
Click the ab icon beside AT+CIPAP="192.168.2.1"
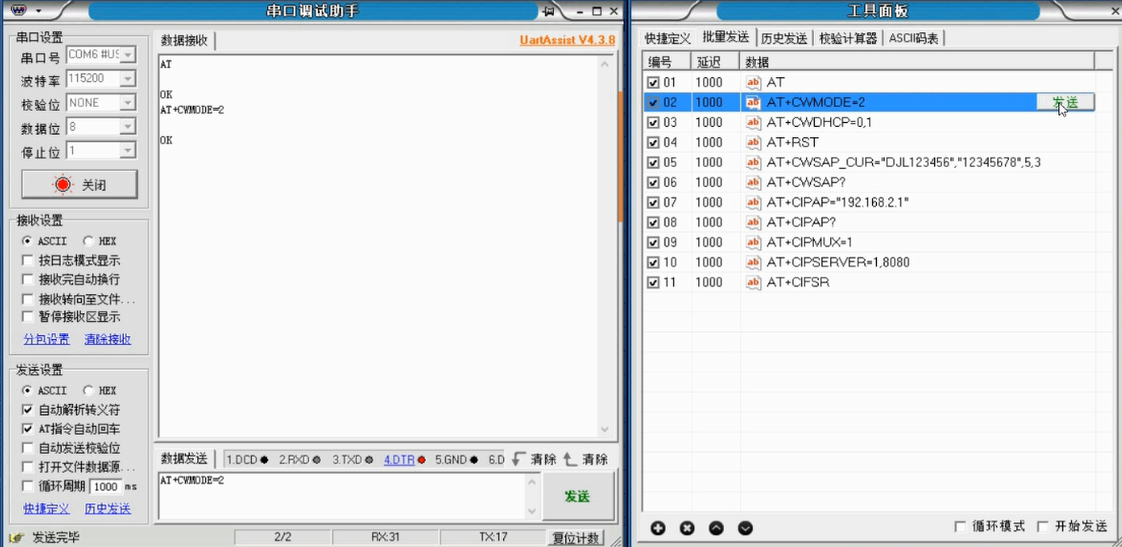[x=753, y=203]
